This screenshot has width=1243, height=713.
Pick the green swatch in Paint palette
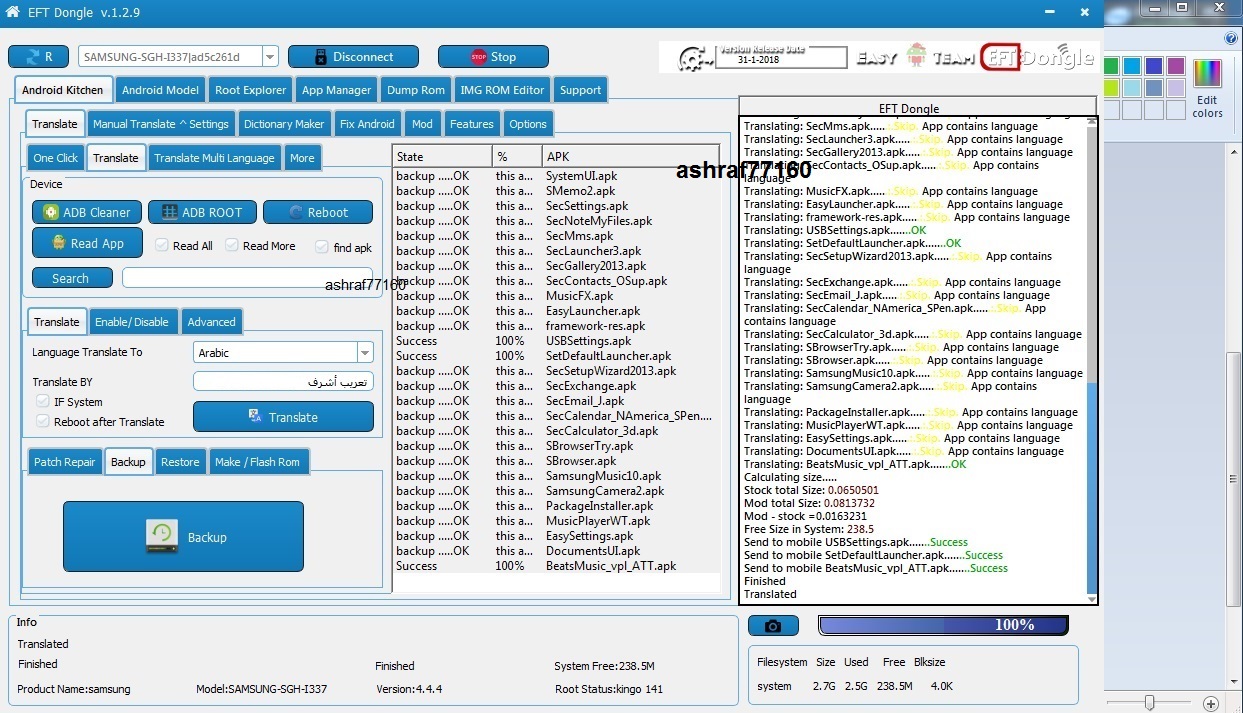click(1111, 66)
